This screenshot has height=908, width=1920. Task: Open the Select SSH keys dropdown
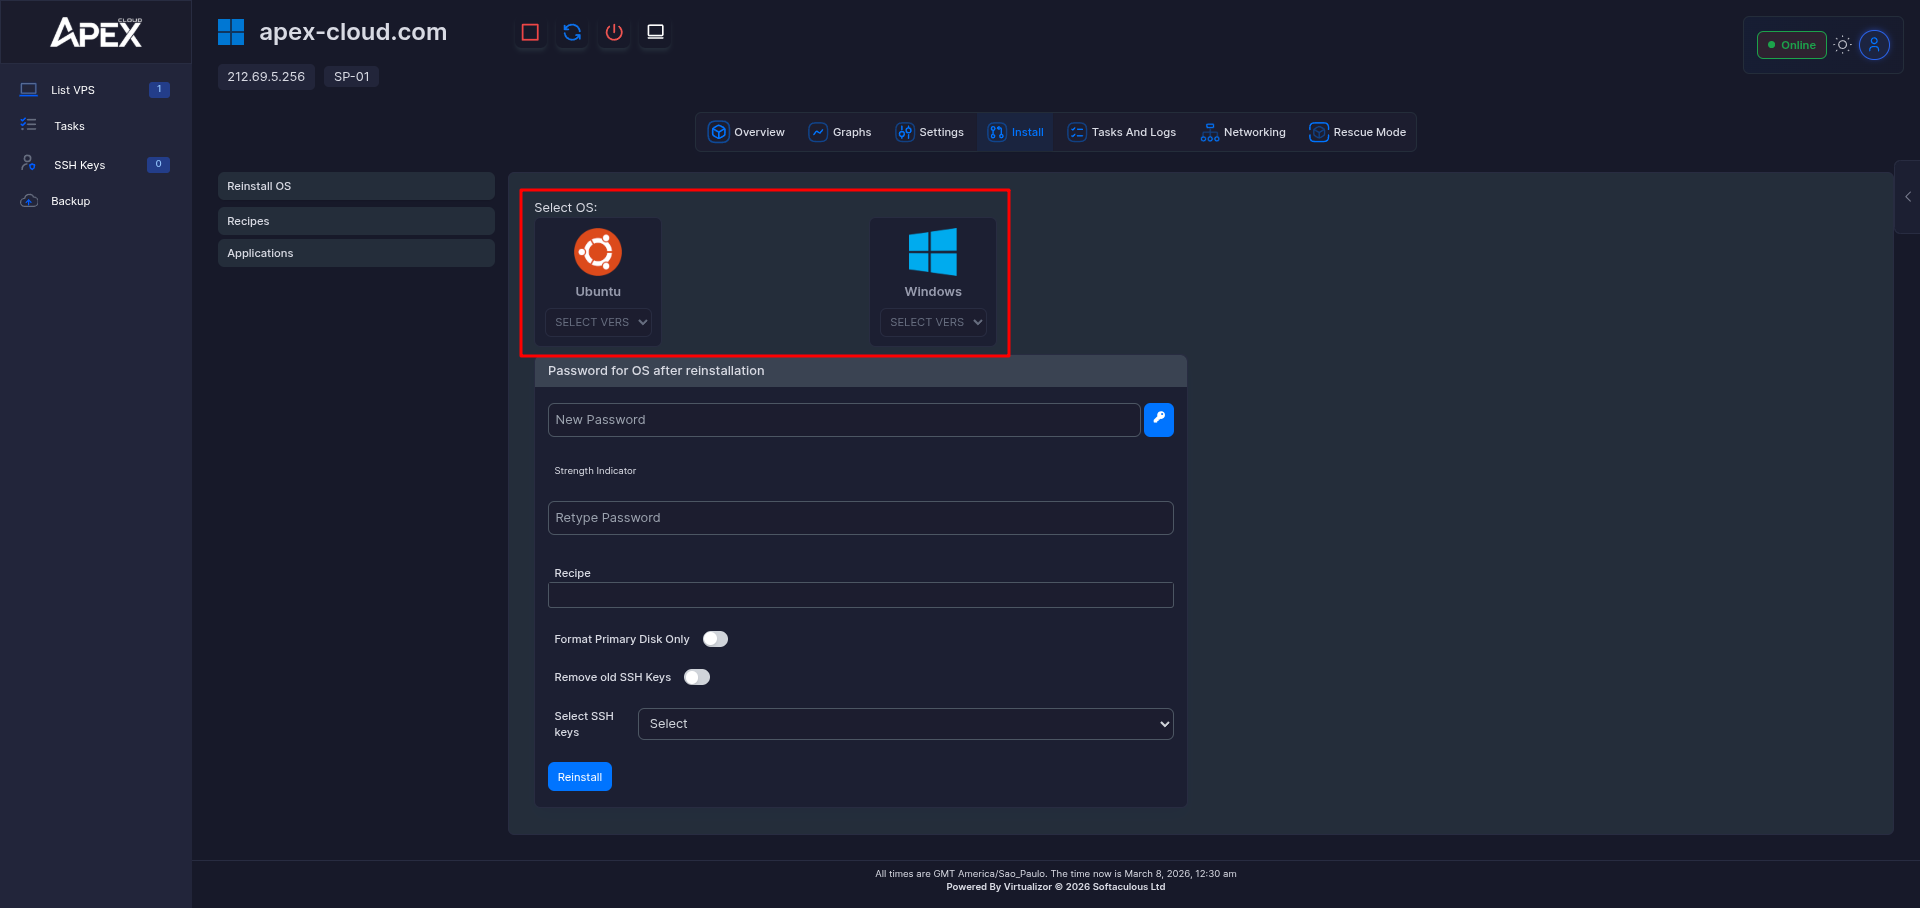click(x=905, y=724)
